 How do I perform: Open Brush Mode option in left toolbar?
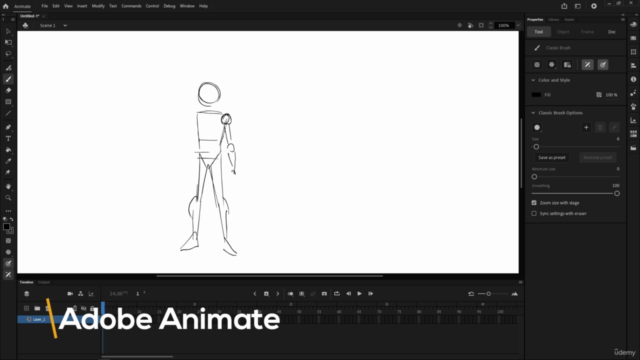(8, 252)
